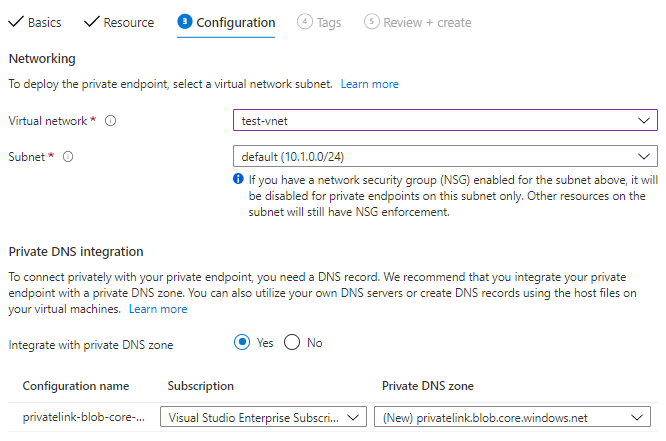Expand the Subnet dropdown

(x=445, y=157)
